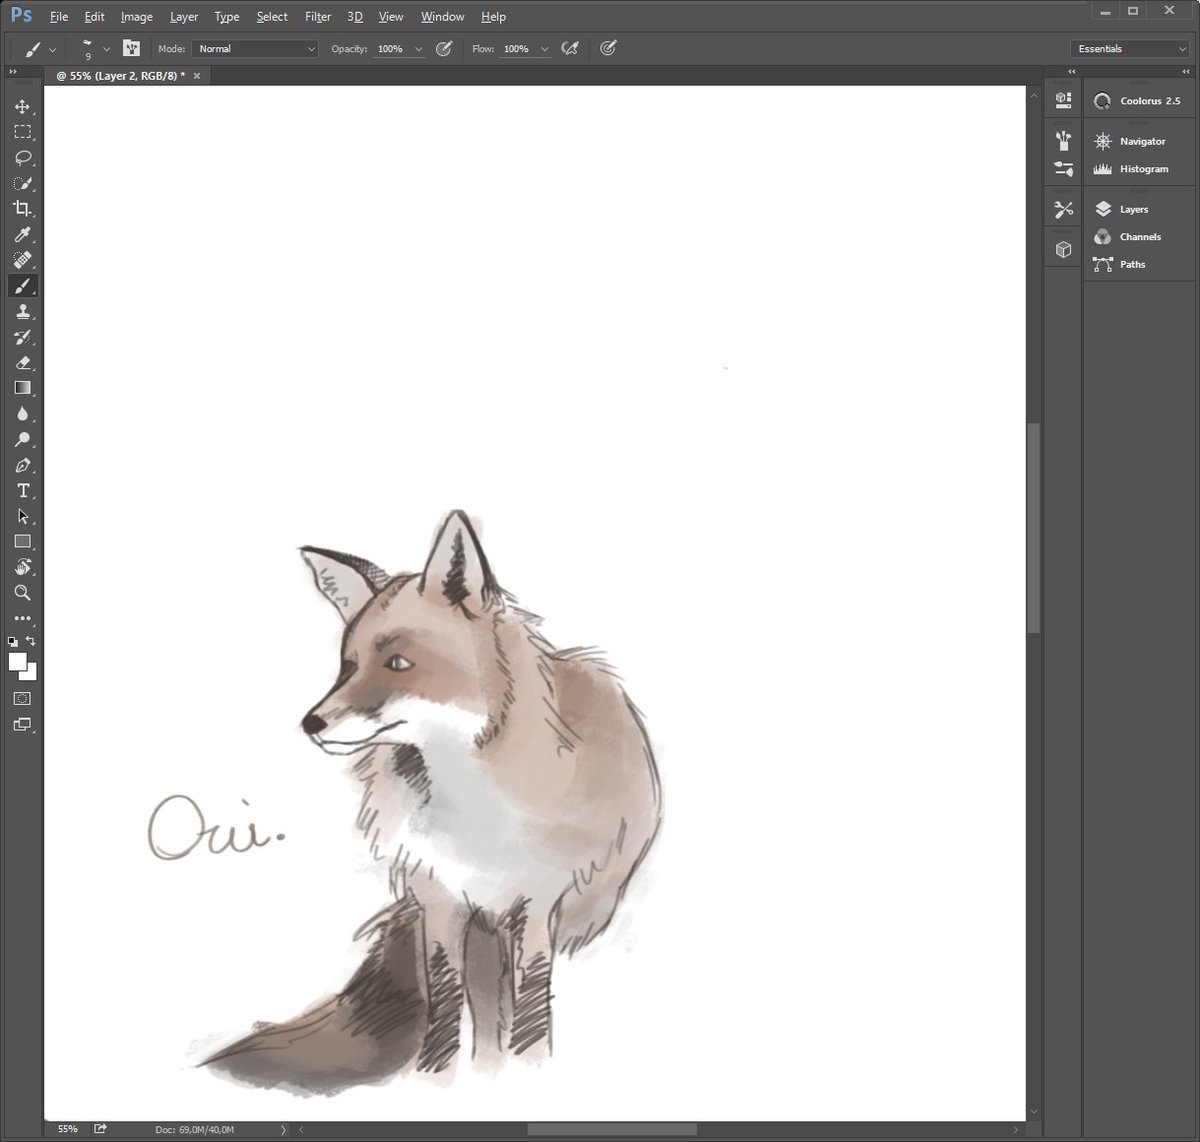This screenshot has height=1142, width=1200.
Task: Open the painting Mode dropdown
Action: tap(255, 48)
